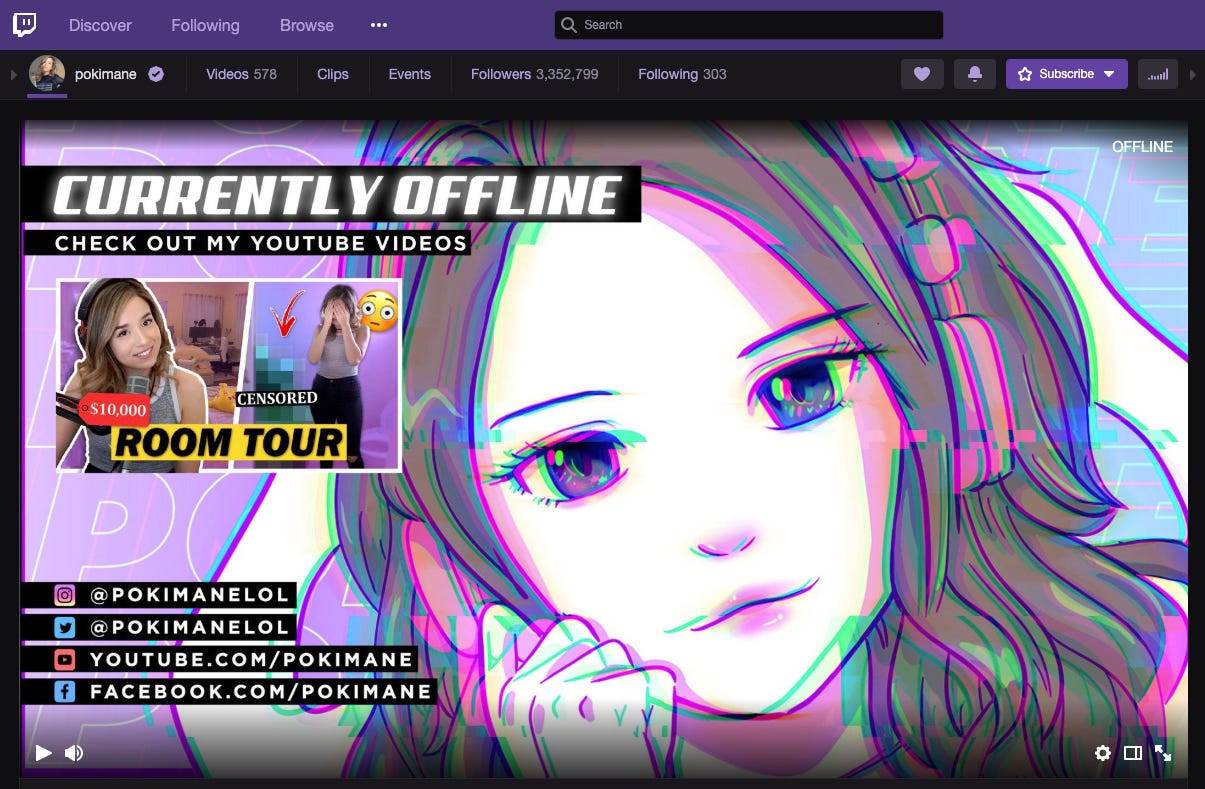Click the Instagram icon in the banner
The height and width of the screenshot is (789, 1205).
pos(65,595)
